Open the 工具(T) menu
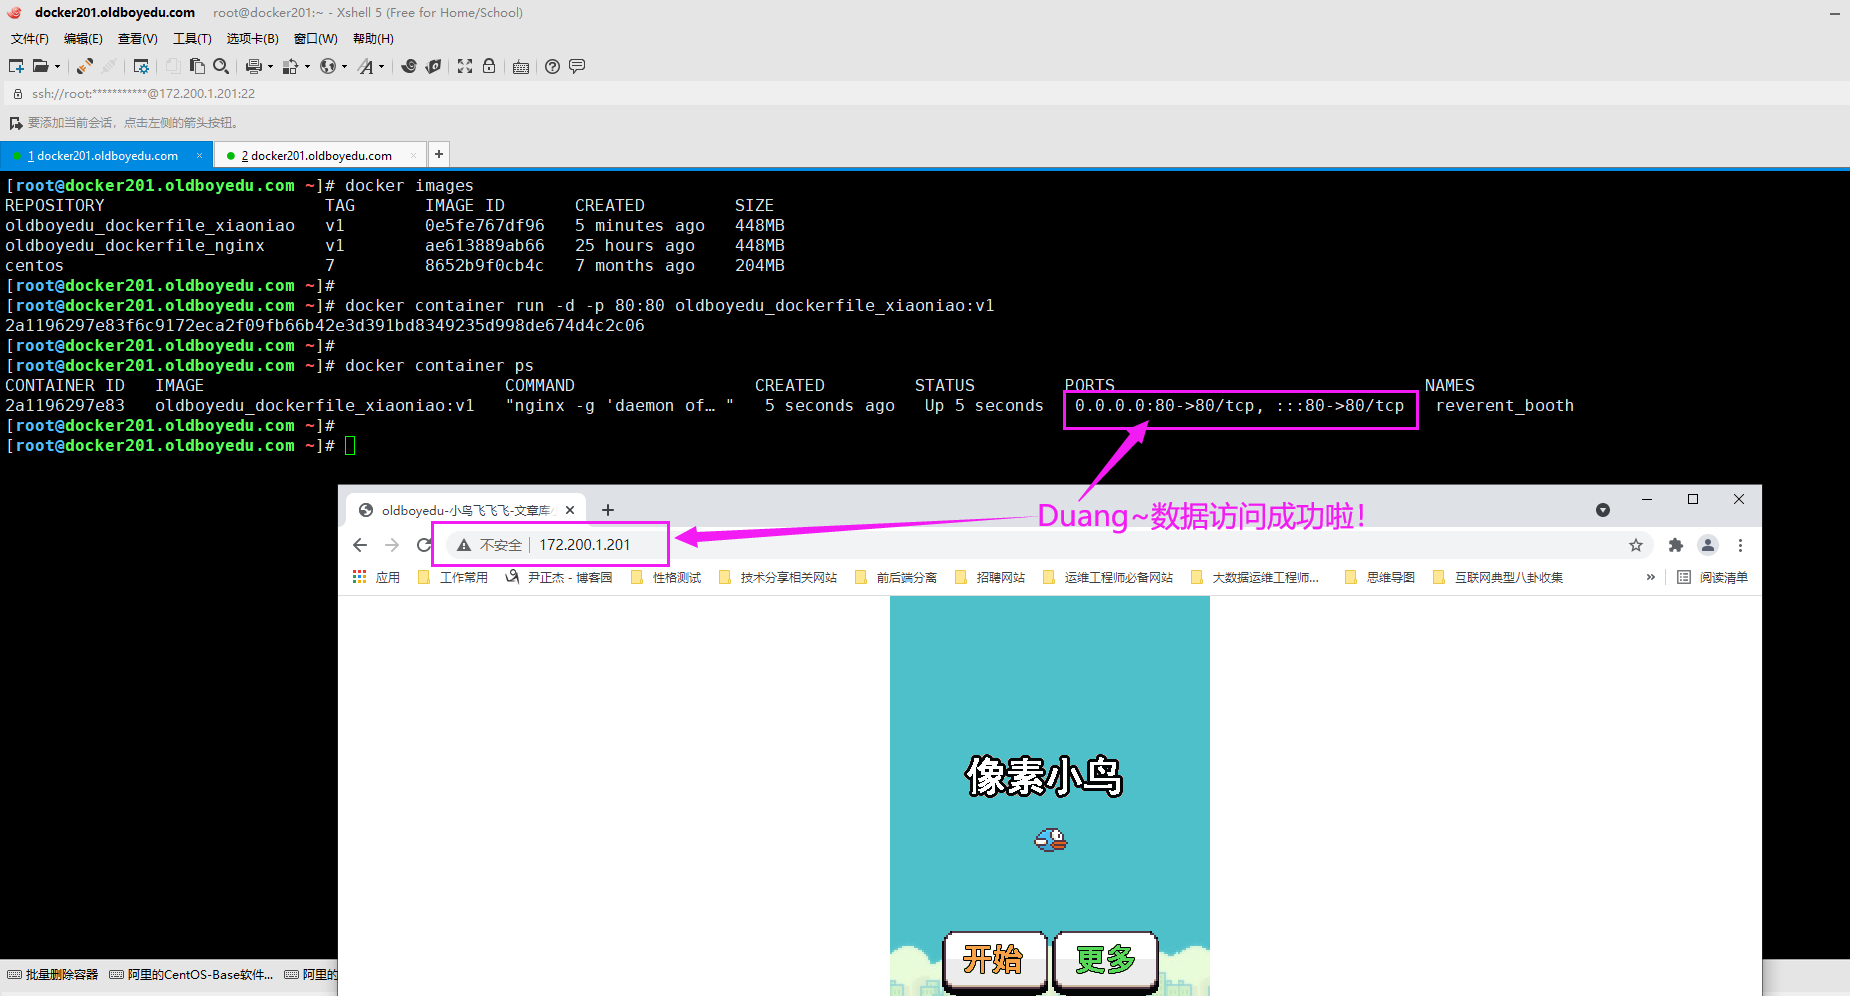 pyautogui.click(x=192, y=39)
